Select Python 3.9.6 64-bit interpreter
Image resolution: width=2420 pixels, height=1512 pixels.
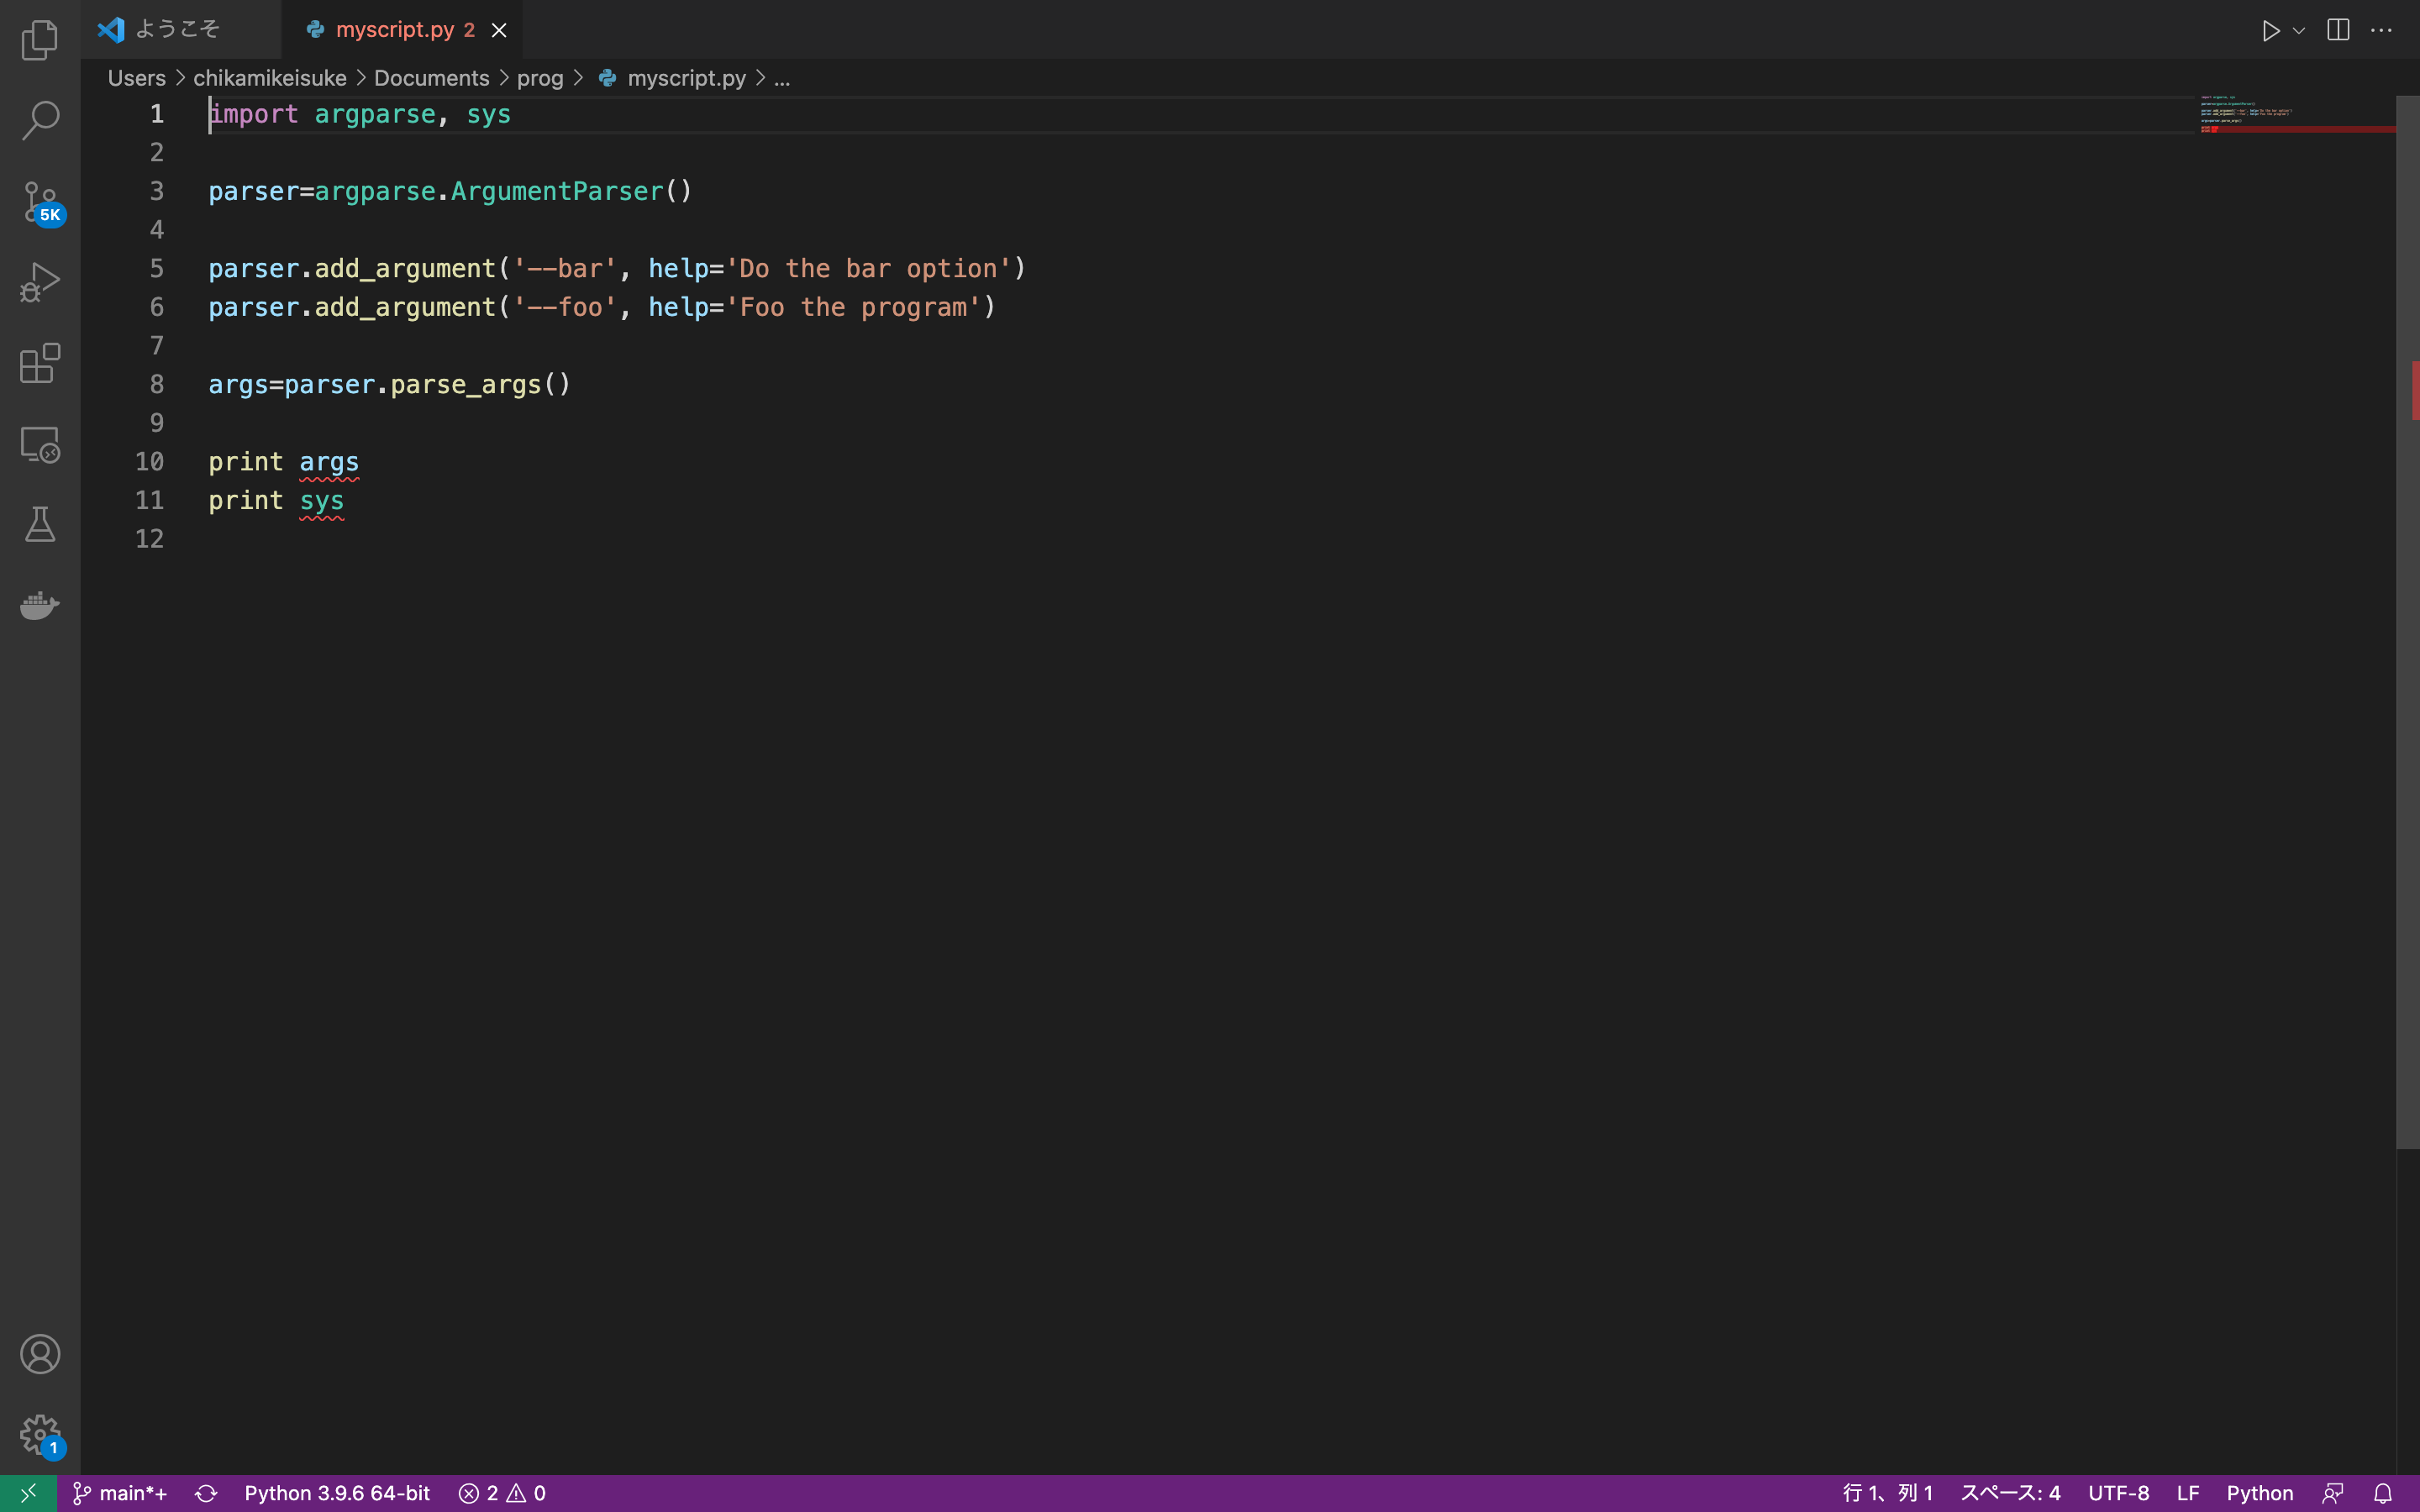(337, 1493)
